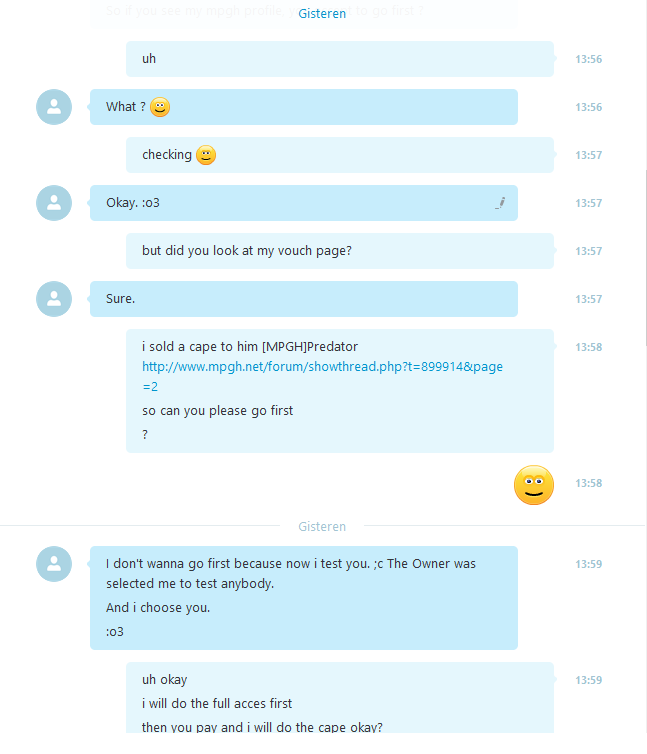Image resolution: width=647 pixels, height=754 pixels.
Task: Click the avatar next to "Sure." message
Action: coord(54,299)
